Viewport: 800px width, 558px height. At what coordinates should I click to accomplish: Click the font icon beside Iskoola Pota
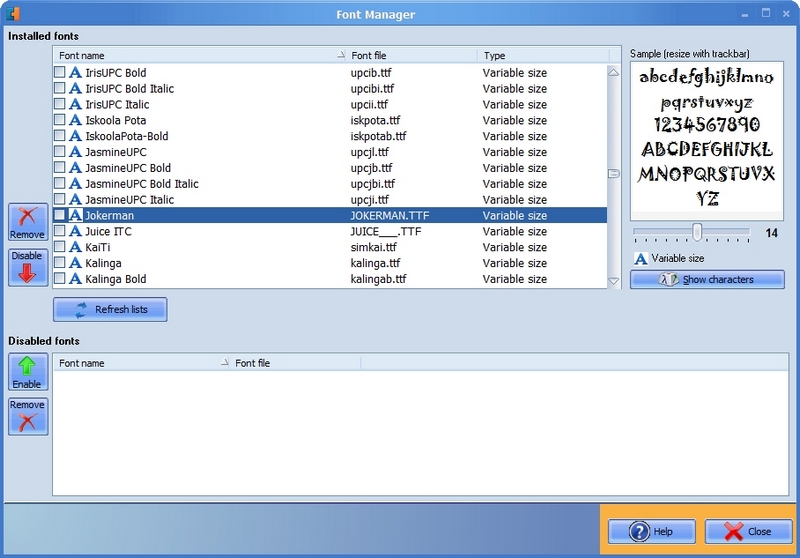tap(76, 120)
